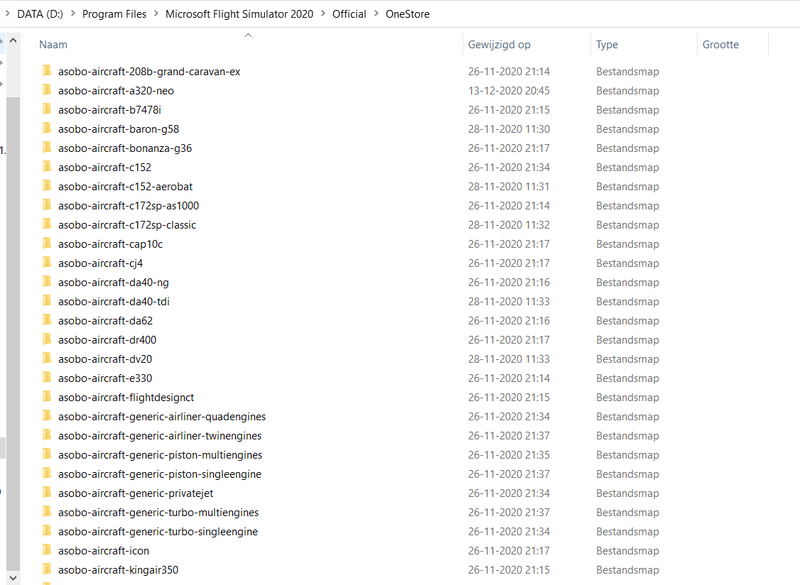Click folder icon of asobo-aircraft-b7478i
The height and width of the screenshot is (585, 800).
[47, 109]
